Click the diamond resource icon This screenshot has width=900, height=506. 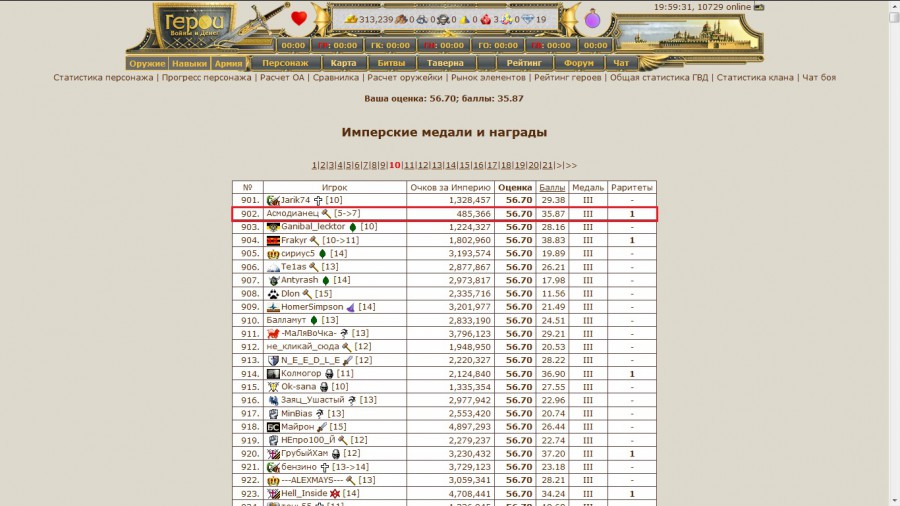(x=527, y=20)
